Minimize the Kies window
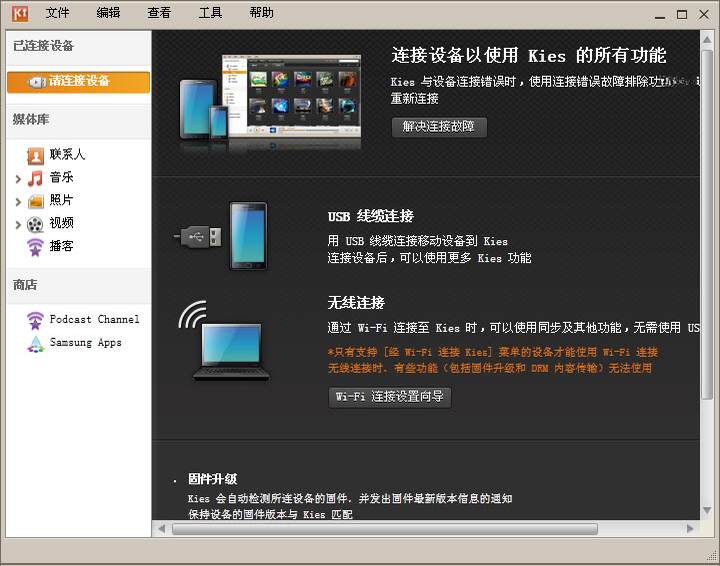The width and height of the screenshot is (720, 566). pos(660,15)
